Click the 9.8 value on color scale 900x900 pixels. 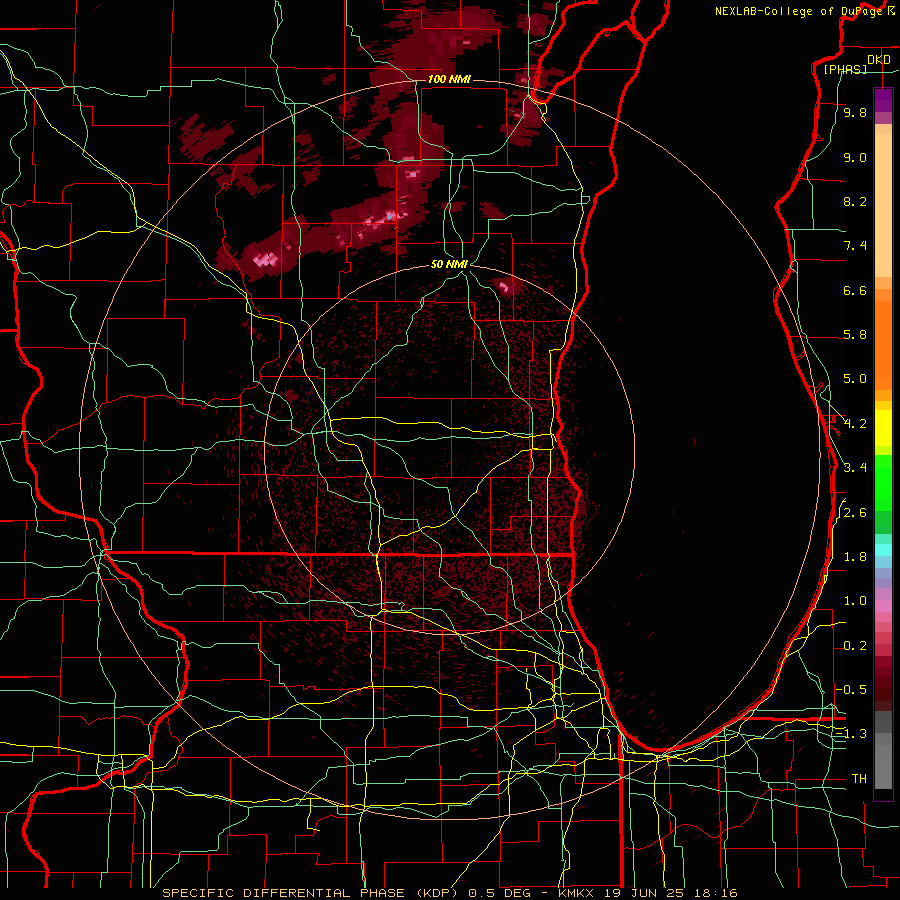click(855, 113)
